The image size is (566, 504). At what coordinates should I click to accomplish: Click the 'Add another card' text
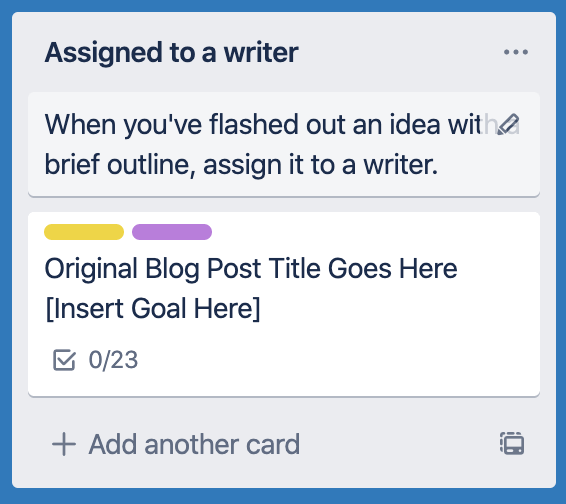click(195, 444)
